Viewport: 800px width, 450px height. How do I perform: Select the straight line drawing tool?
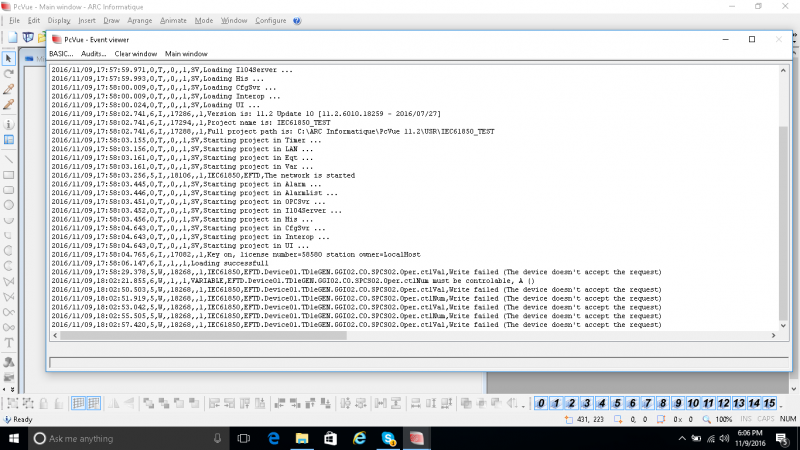coord(9,160)
